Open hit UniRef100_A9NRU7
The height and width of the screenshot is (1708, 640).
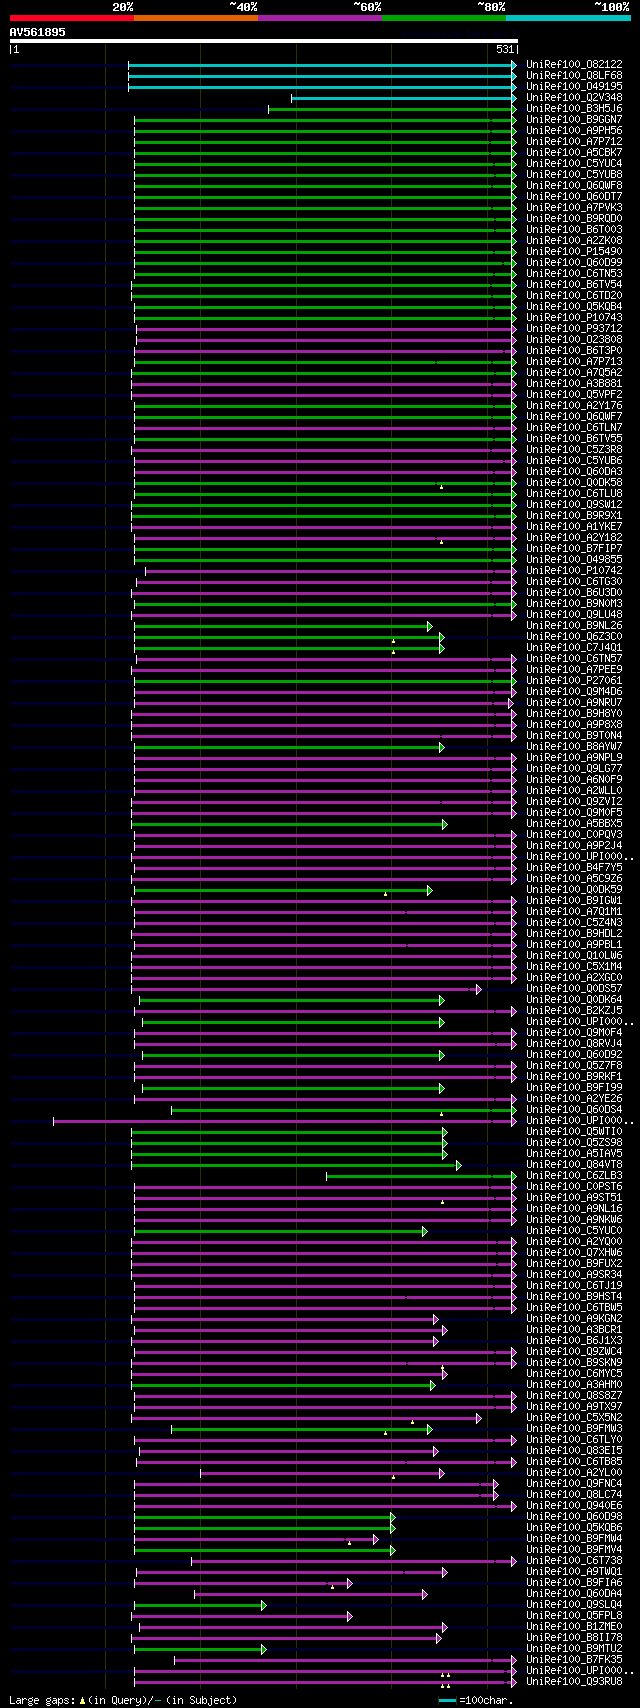574,702
